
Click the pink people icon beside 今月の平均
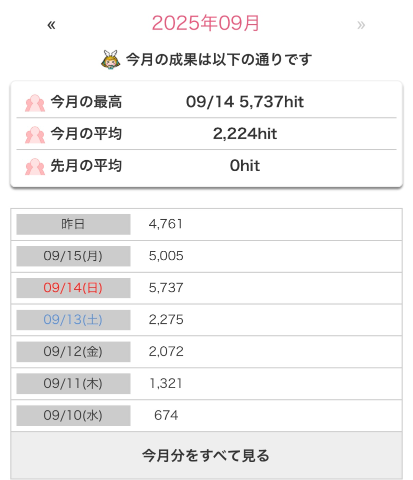(x=35, y=134)
